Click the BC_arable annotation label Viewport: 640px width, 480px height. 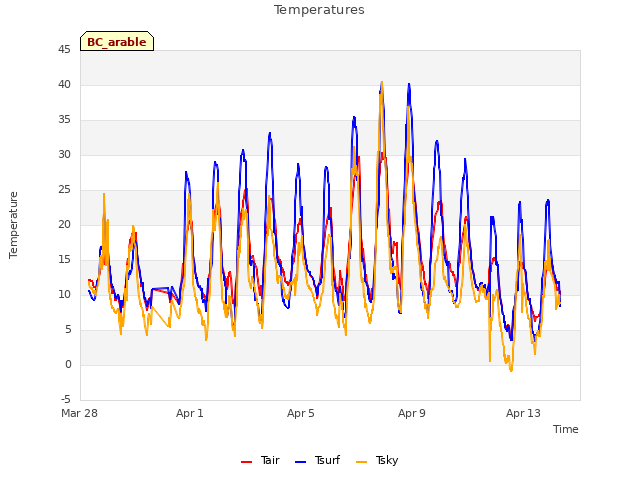pyautogui.click(x=117, y=41)
